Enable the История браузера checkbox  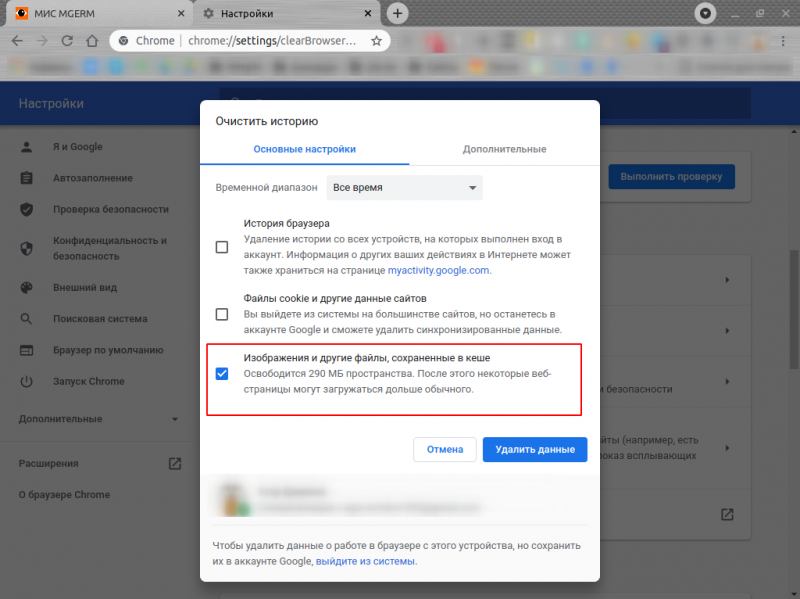coord(221,247)
